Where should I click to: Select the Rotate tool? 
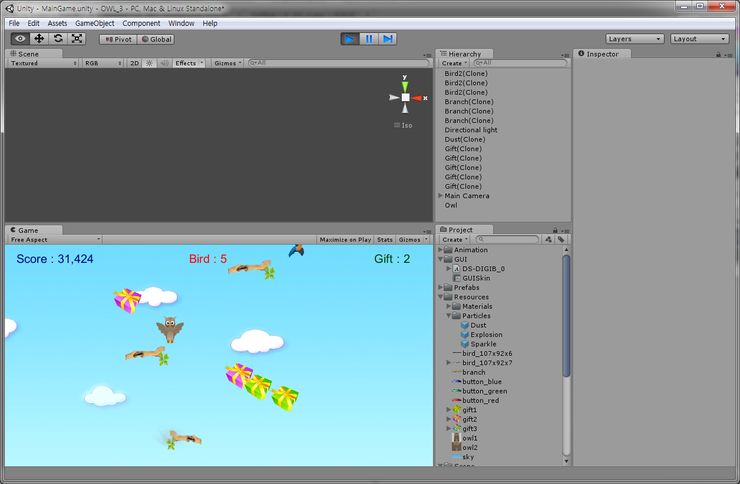[x=58, y=39]
